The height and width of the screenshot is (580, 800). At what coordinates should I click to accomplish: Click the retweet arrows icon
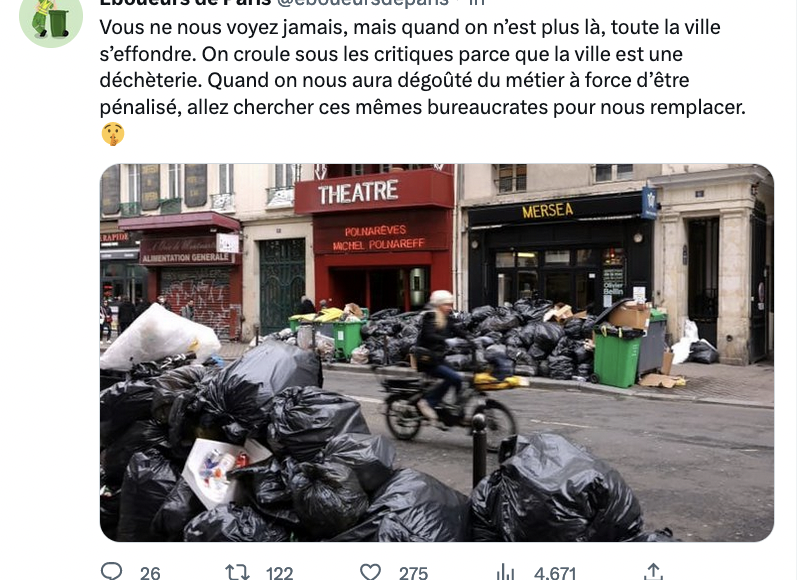click(237, 572)
